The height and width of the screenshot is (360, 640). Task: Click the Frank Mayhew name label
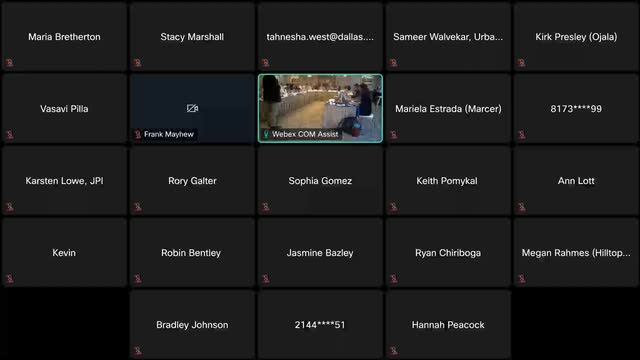[169, 134]
